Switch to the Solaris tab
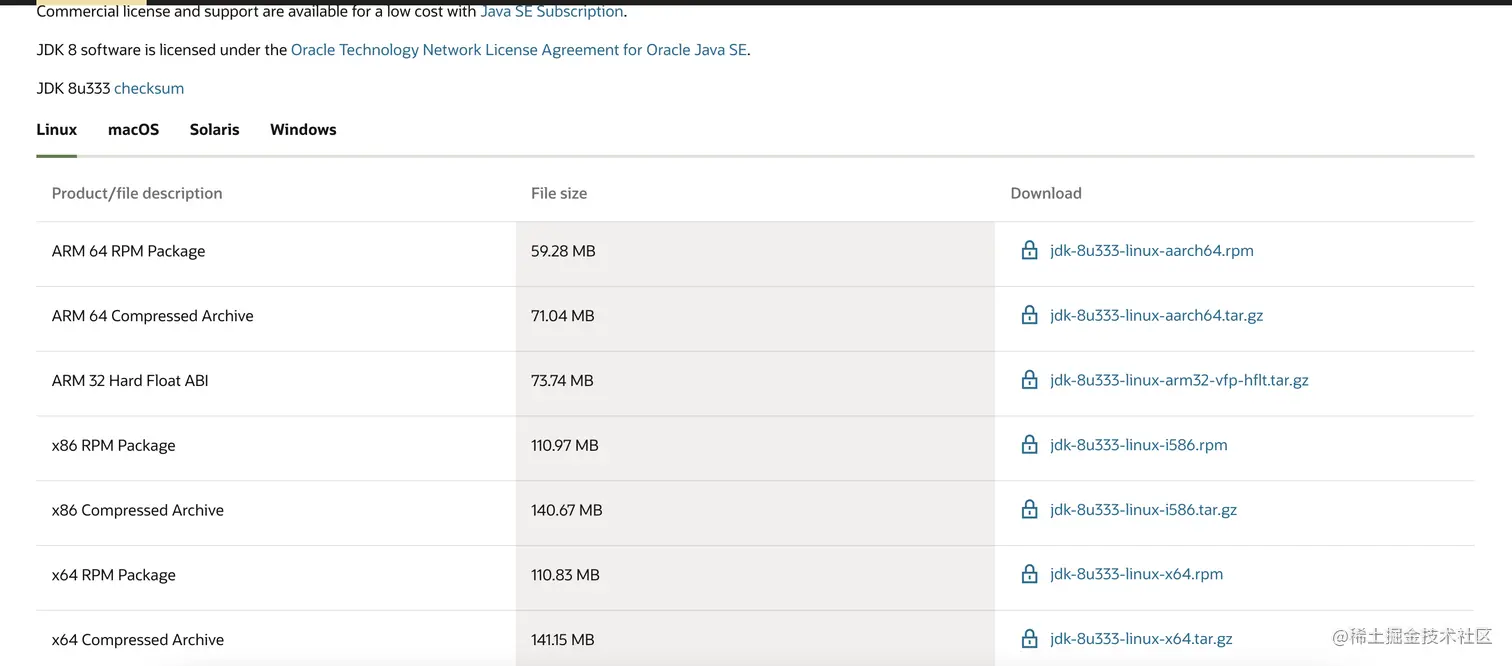The width and height of the screenshot is (1512, 666). pyautogui.click(x=214, y=130)
